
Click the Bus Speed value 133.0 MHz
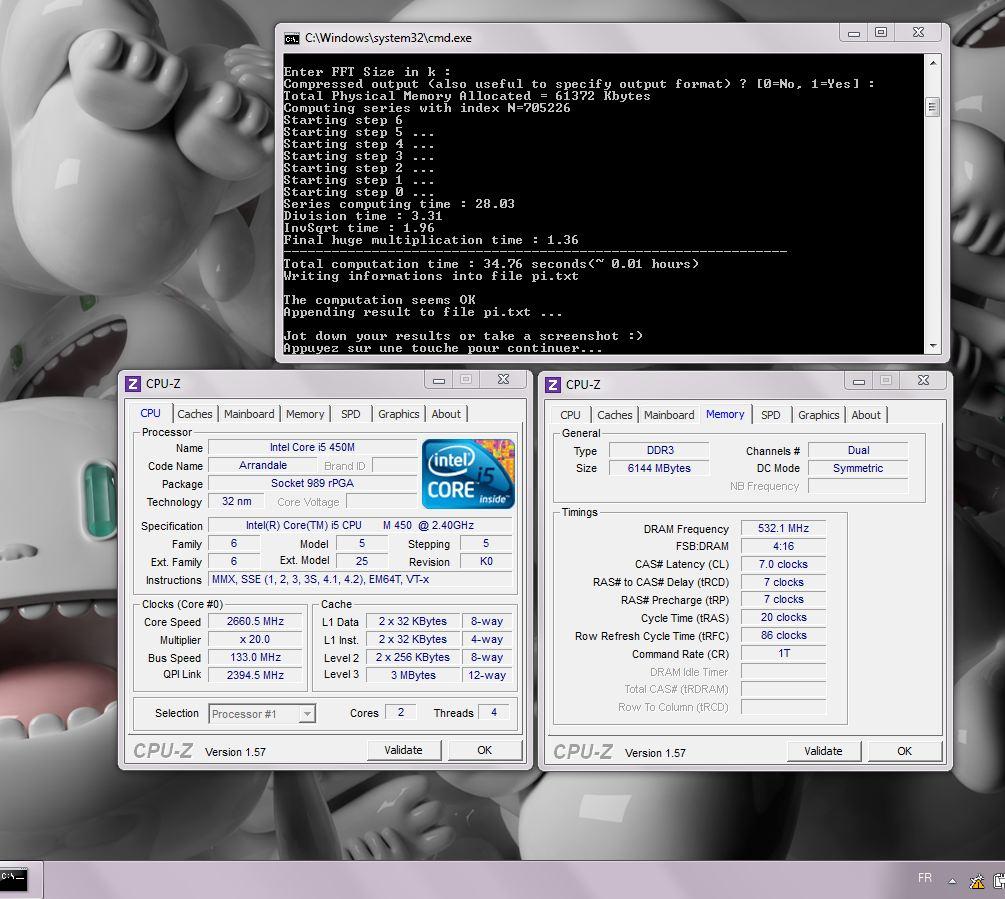pyautogui.click(x=255, y=657)
